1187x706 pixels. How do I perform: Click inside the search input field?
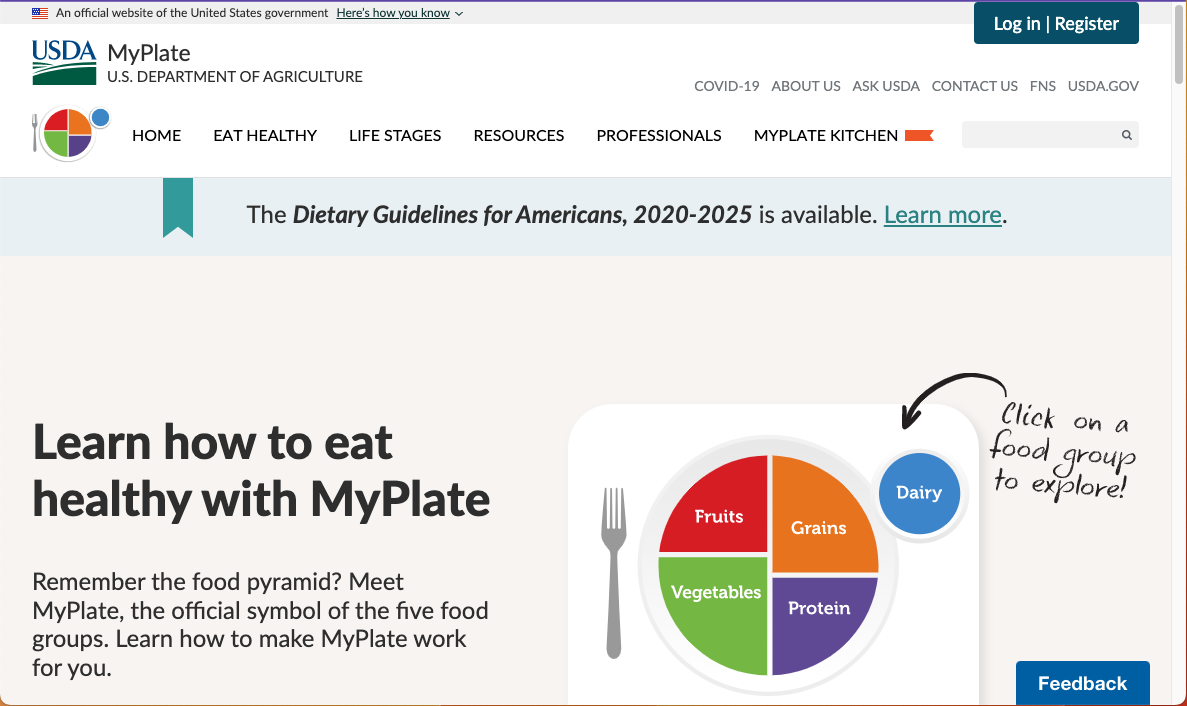point(1038,135)
